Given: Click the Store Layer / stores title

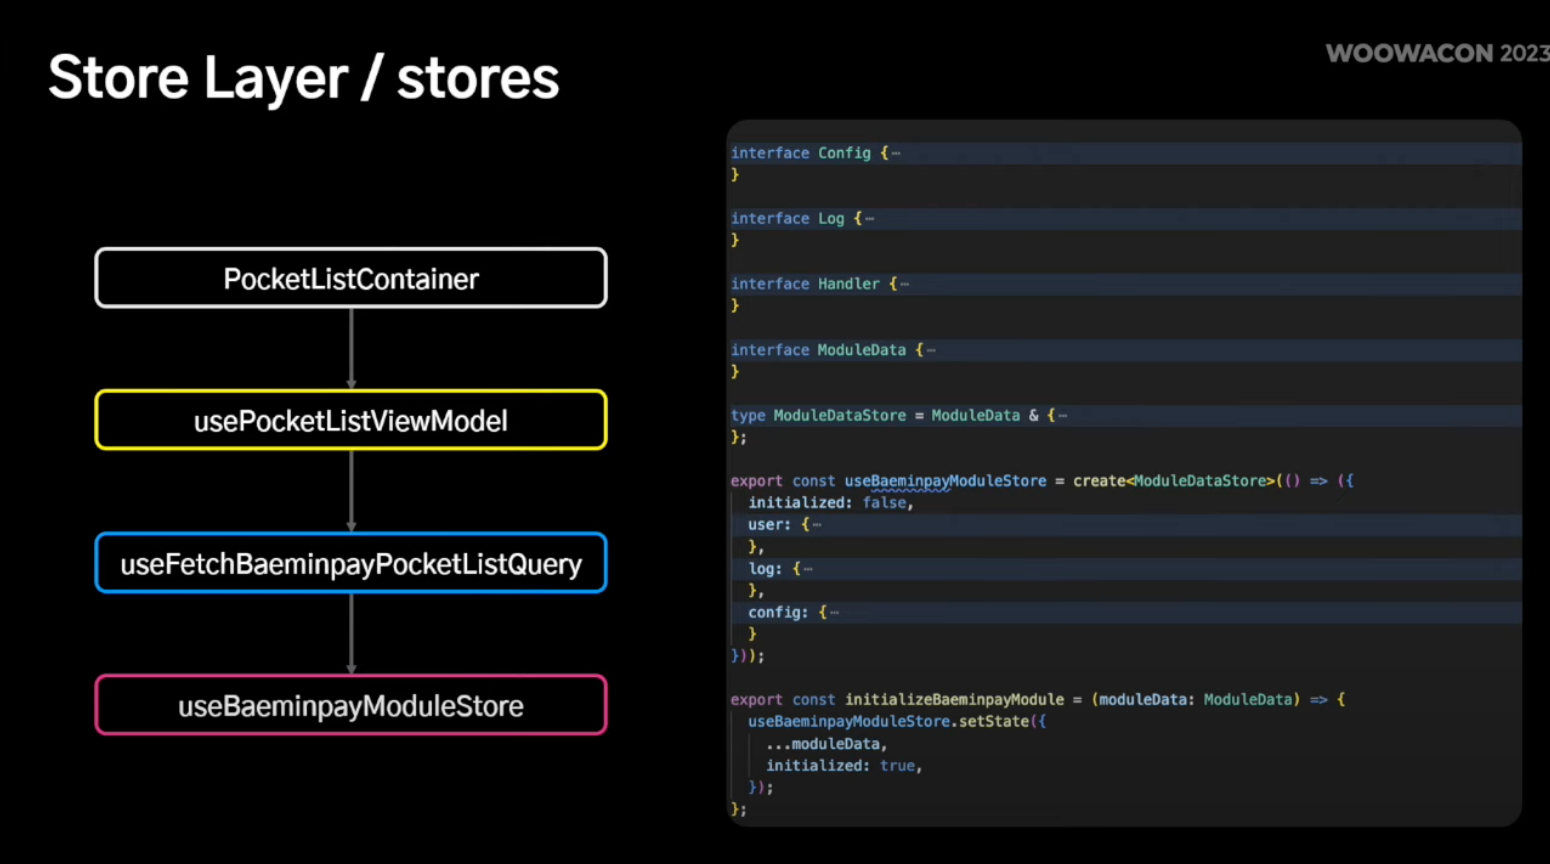Looking at the screenshot, I should pyautogui.click(x=303, y=78).
